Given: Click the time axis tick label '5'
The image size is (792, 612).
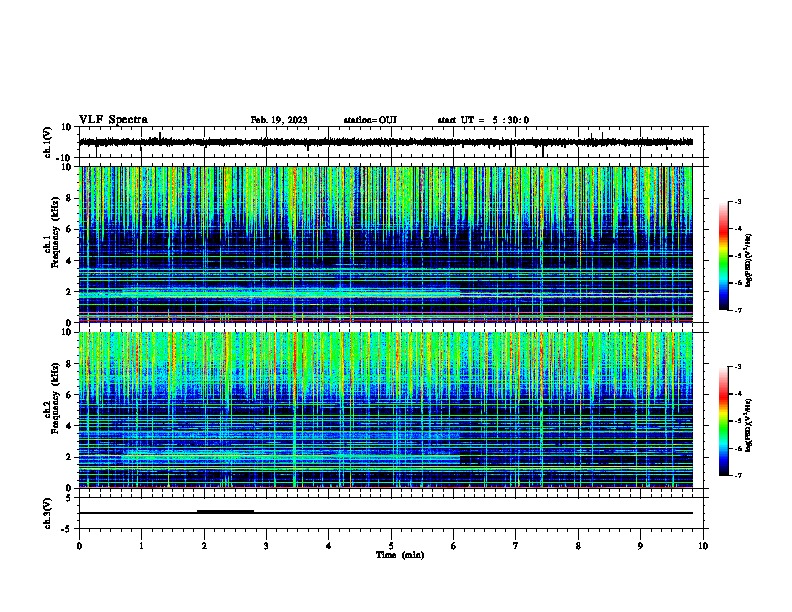Looking at the screenshot, I should click(x=391, y=546).
